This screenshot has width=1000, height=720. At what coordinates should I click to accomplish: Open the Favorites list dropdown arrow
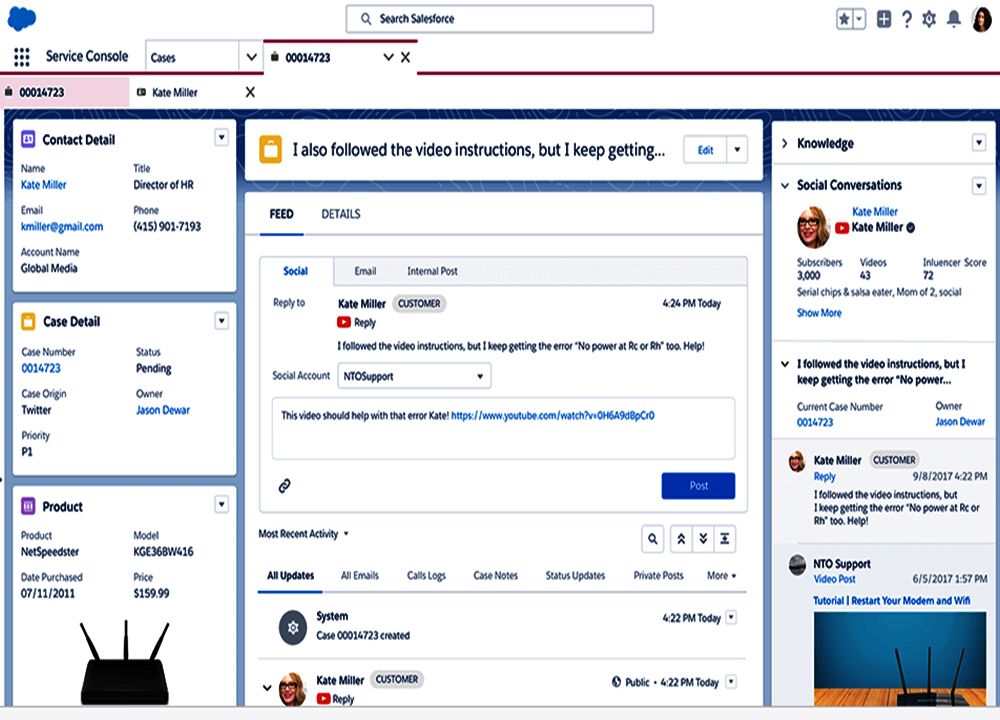click(859, 19)
